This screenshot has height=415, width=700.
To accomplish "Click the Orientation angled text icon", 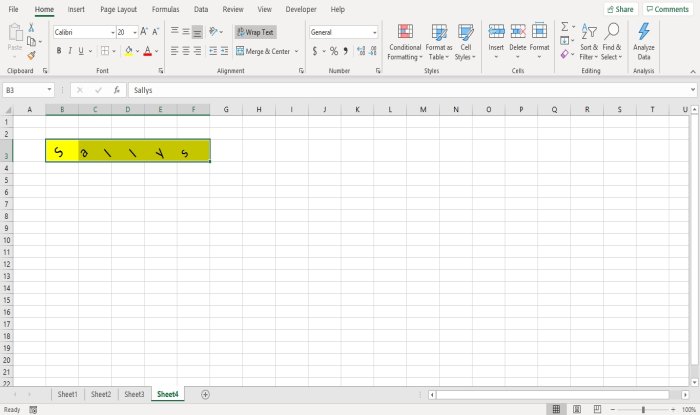I will 213,32.
